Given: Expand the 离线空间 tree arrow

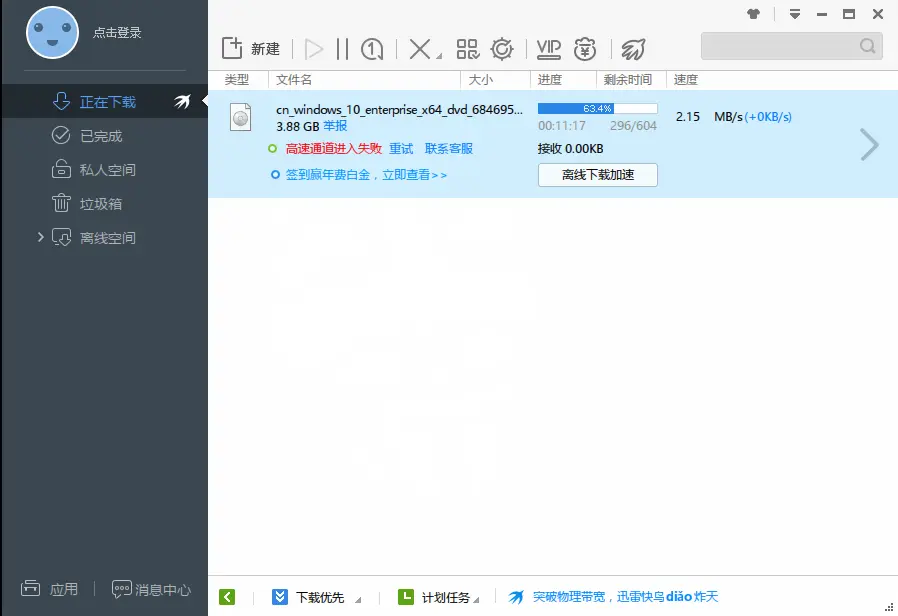Looking at the screenshot, I should pos(40,237).
